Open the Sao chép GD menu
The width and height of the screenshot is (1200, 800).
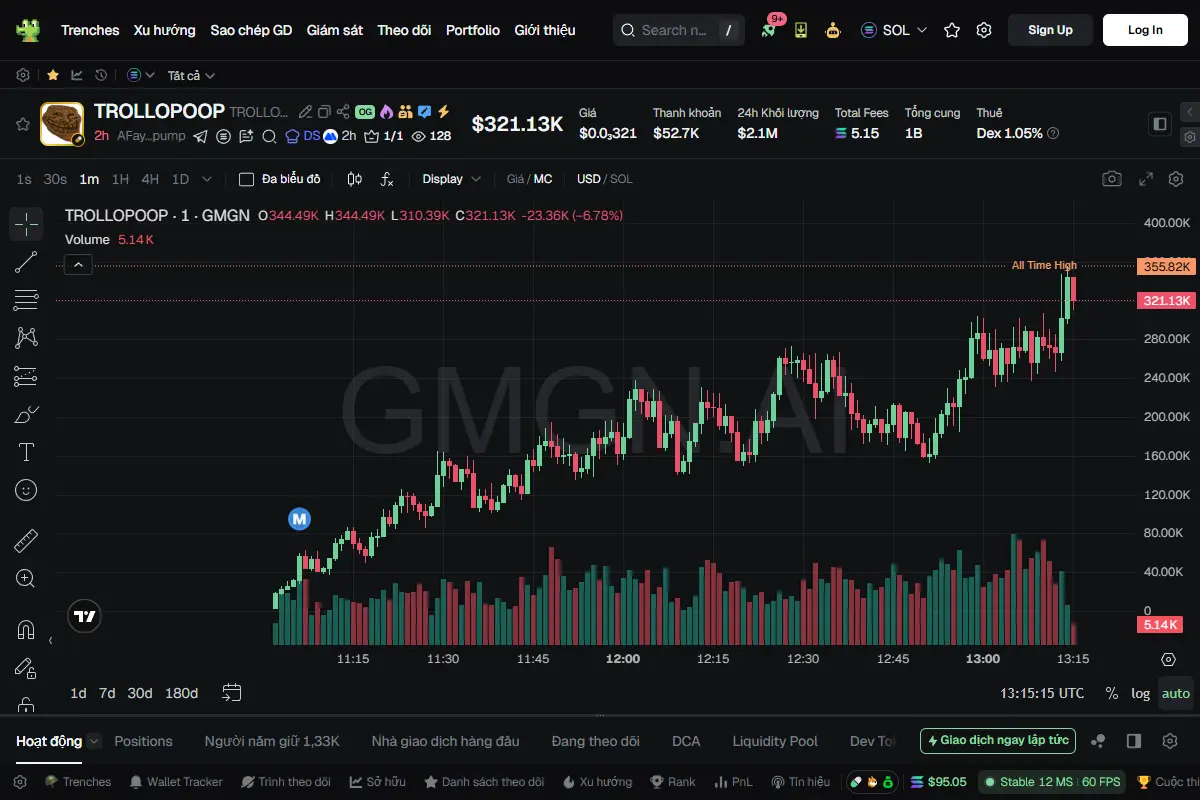pyautogui.click(x=251, y=30)
